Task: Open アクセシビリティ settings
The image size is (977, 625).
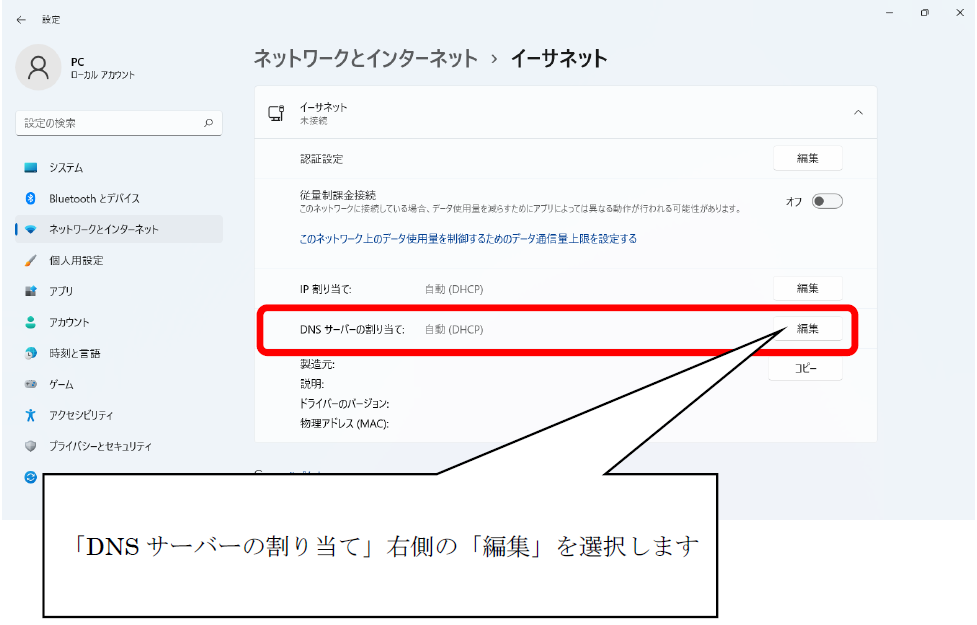Action: click(81, 415)
